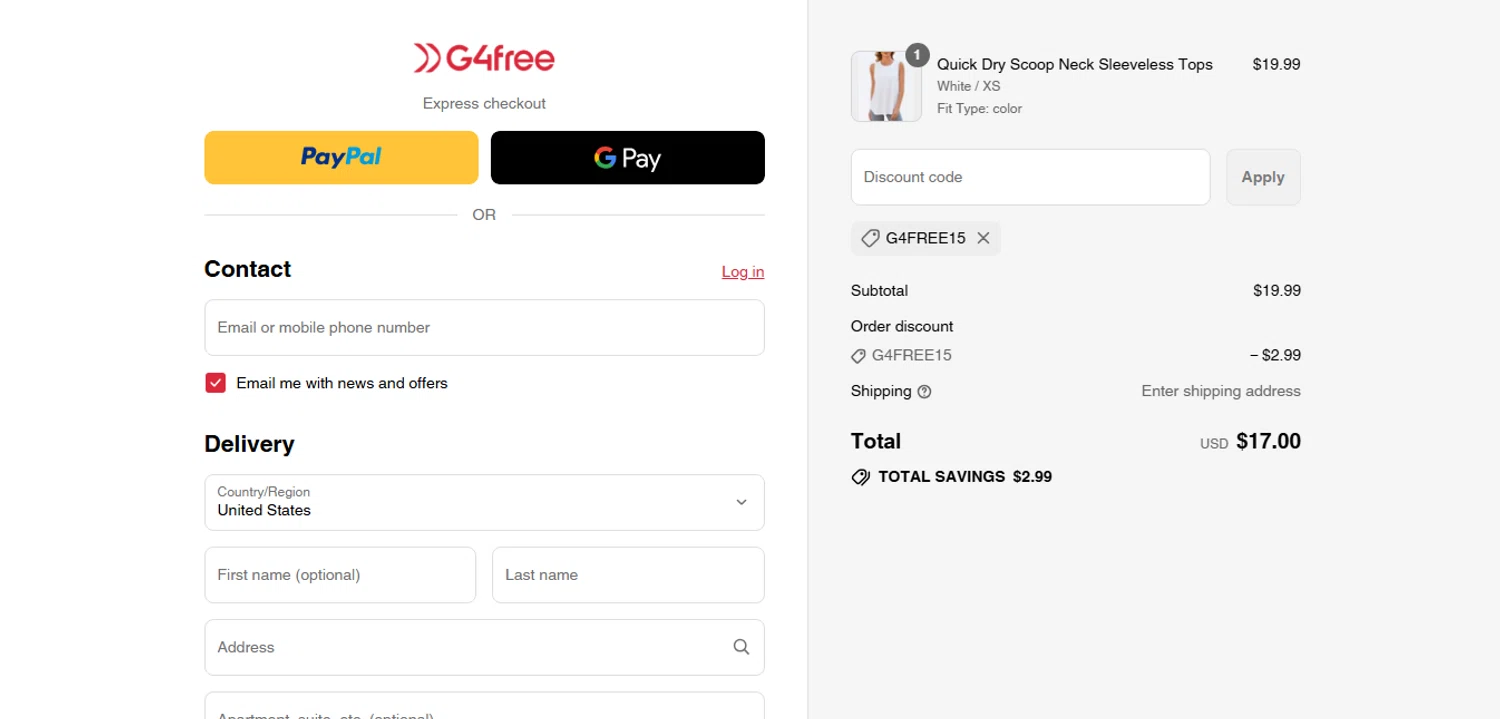Remove the G4FREE15 discount code
Image resolution: width=1500 pixels, height=719 pixels.
pyautogui.click(x=983, y=238)
